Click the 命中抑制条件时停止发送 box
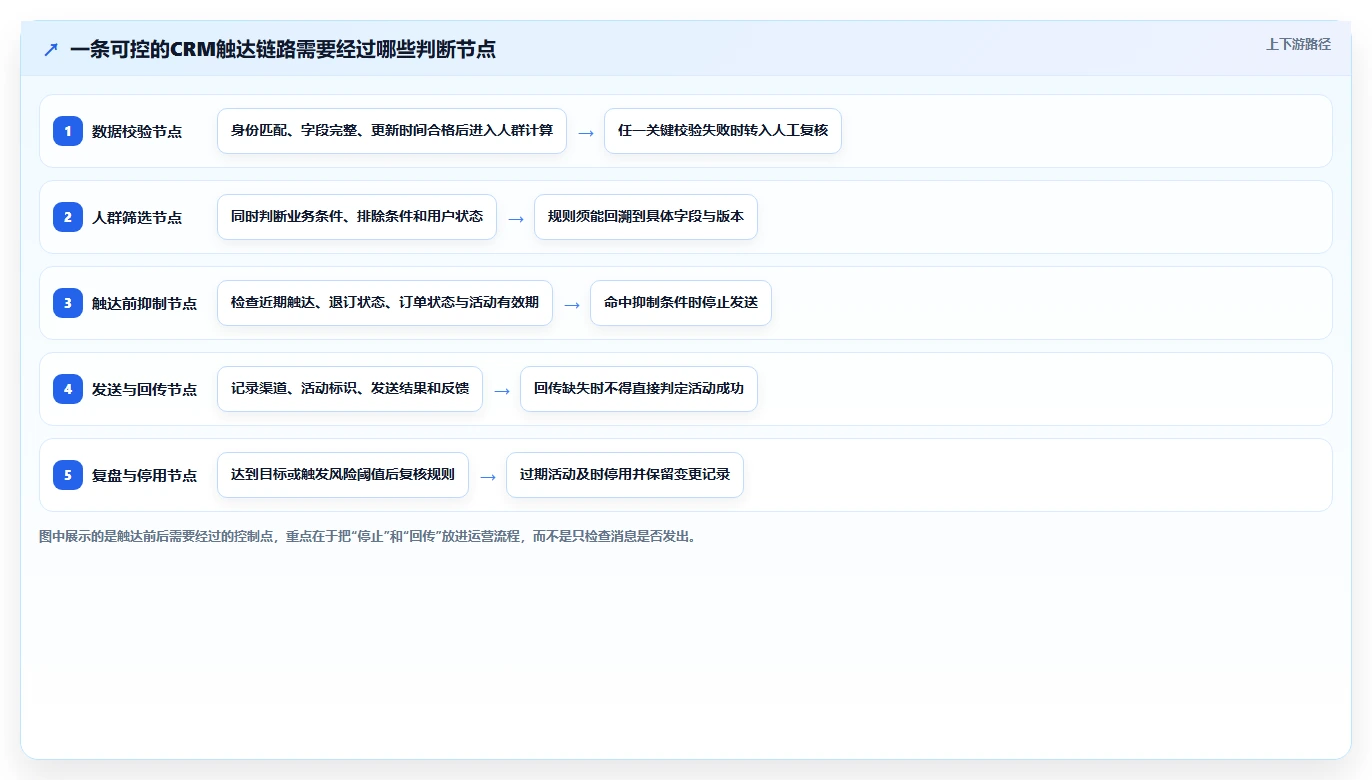 [x=681, y=303]
